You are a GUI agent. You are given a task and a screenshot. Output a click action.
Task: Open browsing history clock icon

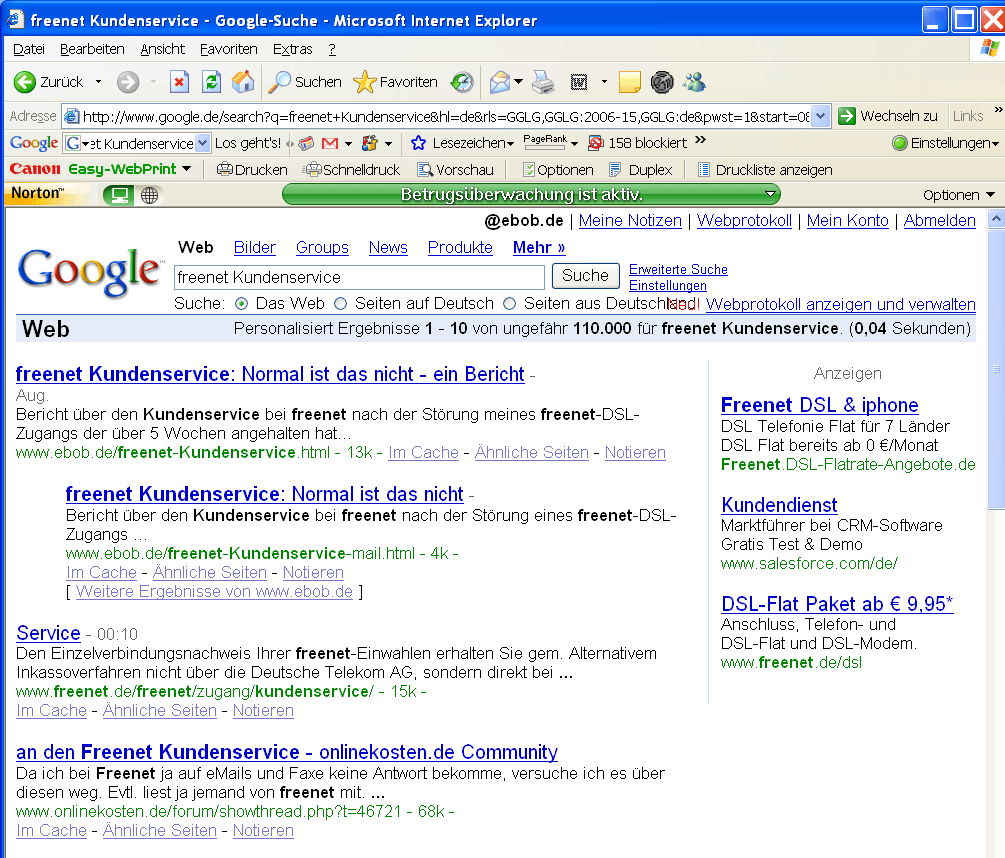(x=461, y=82)
